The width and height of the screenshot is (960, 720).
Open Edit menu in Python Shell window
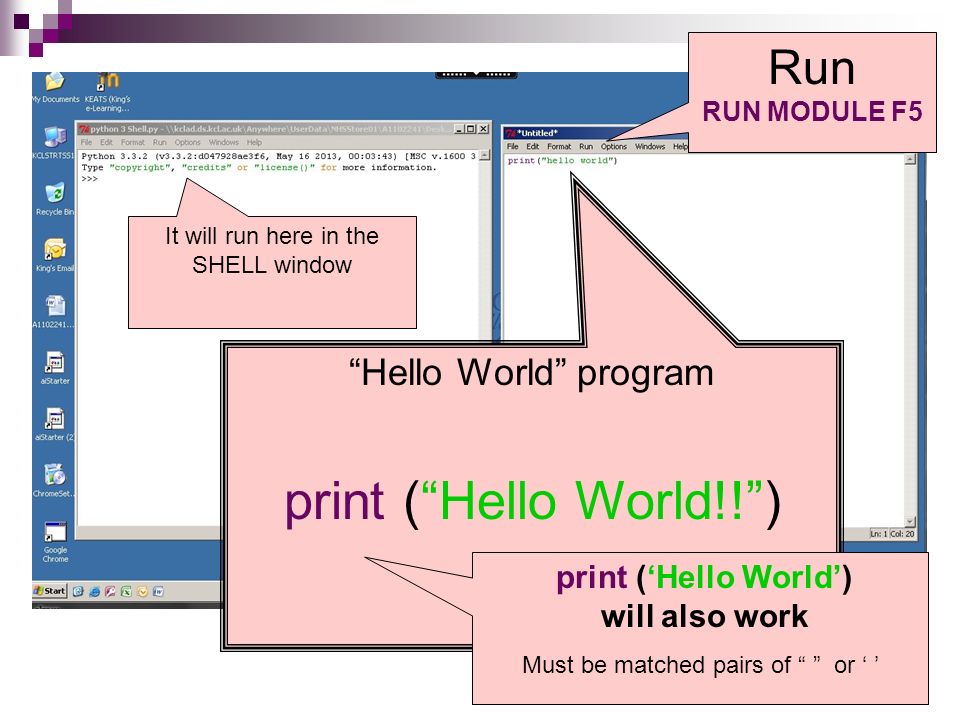point(107,142)
